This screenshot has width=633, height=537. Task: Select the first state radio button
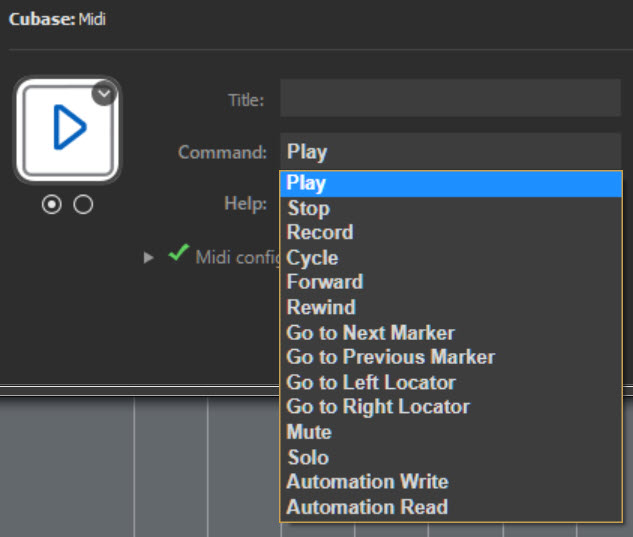[x=52, y=204]
